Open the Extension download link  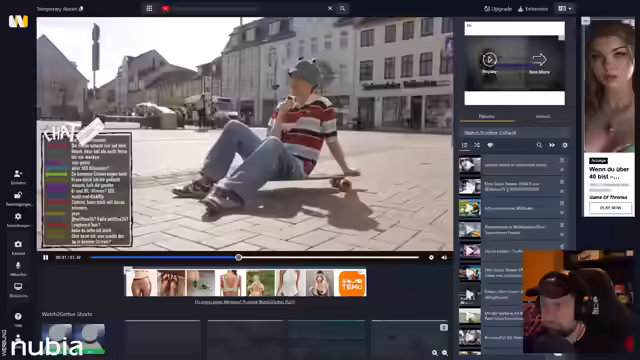[x=533, y=9]
